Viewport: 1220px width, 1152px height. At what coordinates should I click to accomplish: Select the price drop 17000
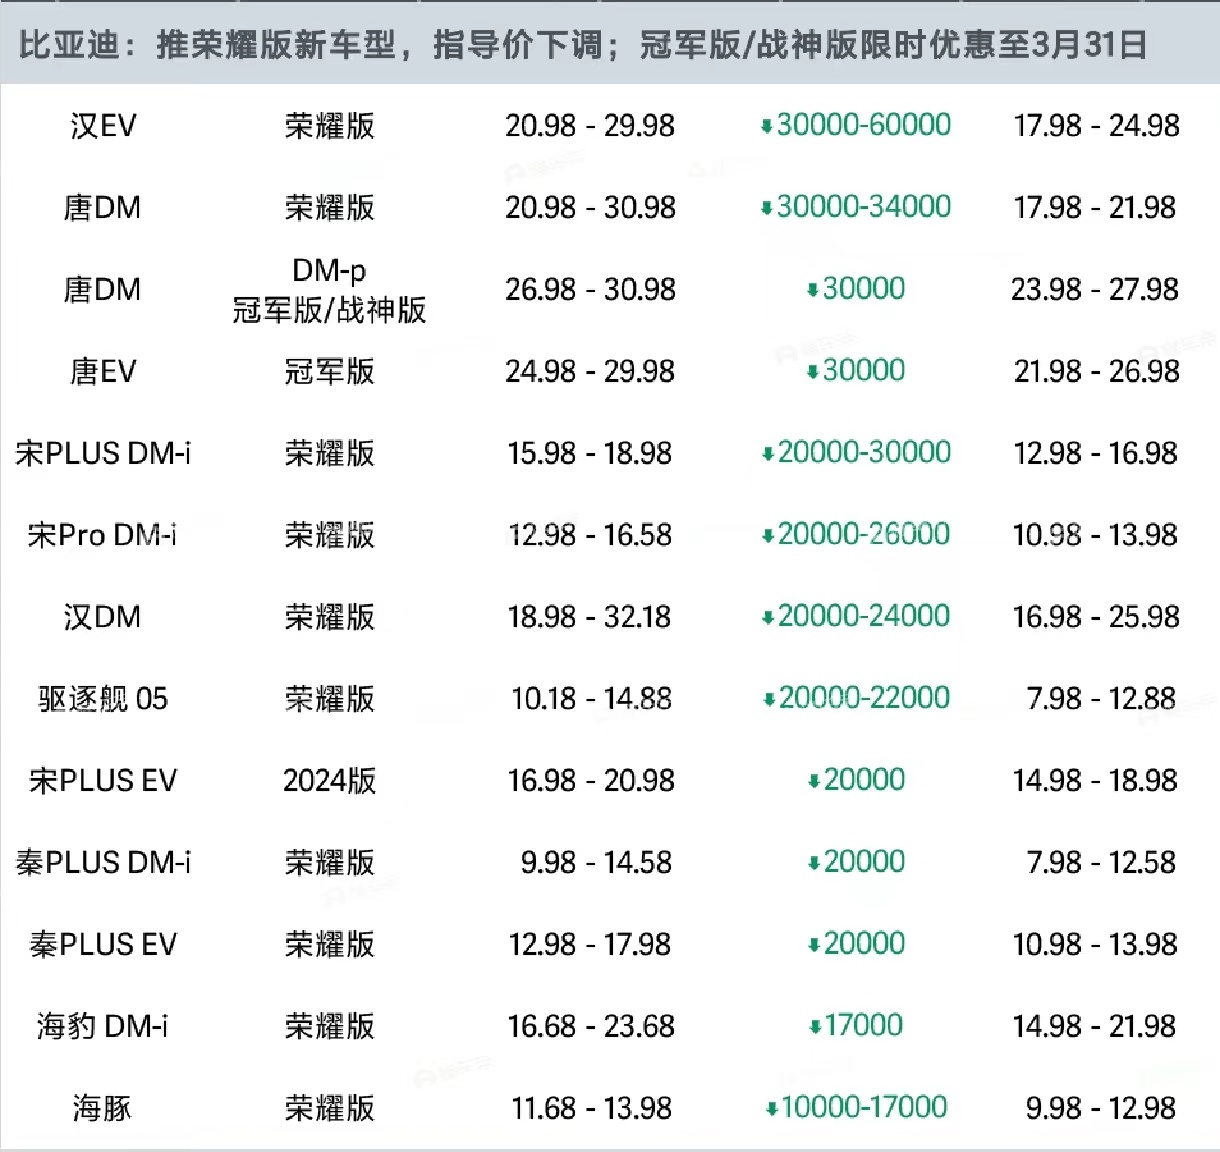856,1027
